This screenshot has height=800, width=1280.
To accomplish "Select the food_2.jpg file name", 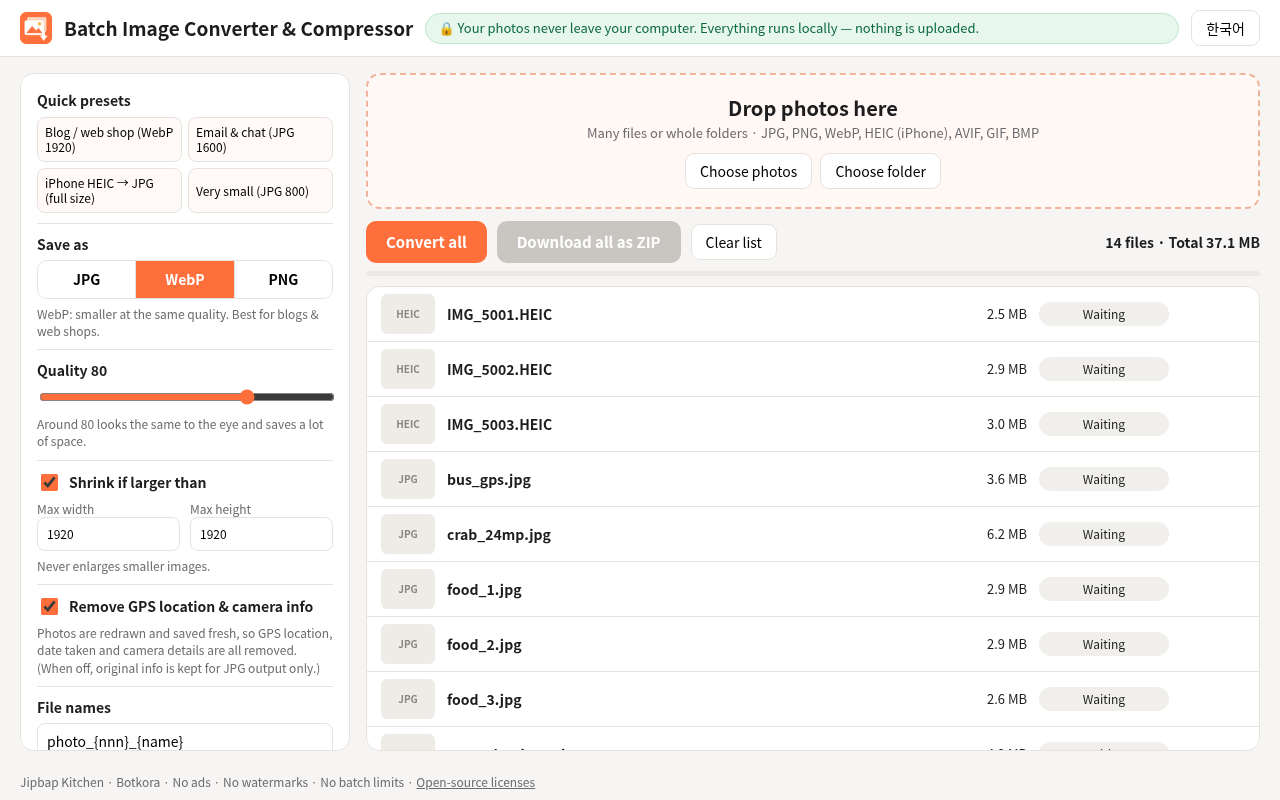I will [484, 645].
